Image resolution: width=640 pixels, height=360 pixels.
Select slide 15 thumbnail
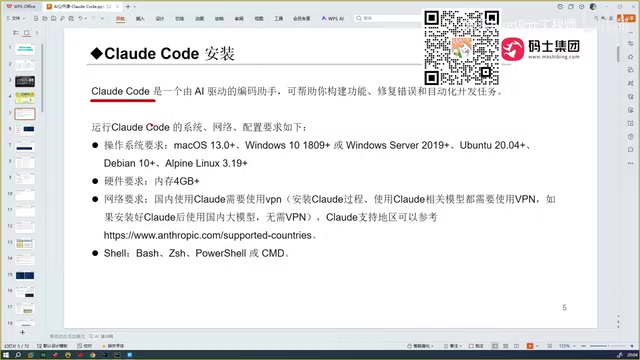coord(25,276)
